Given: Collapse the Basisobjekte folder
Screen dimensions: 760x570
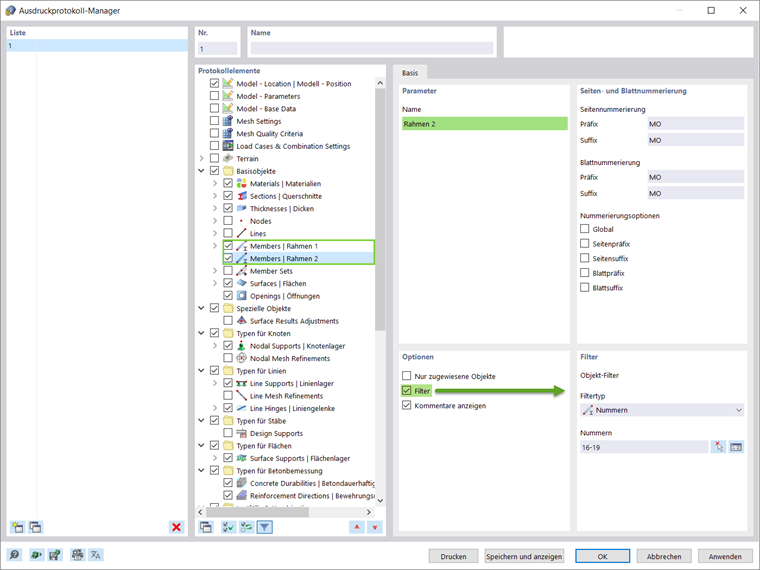Looking at the screenshot, I should (x=202, y=171).
